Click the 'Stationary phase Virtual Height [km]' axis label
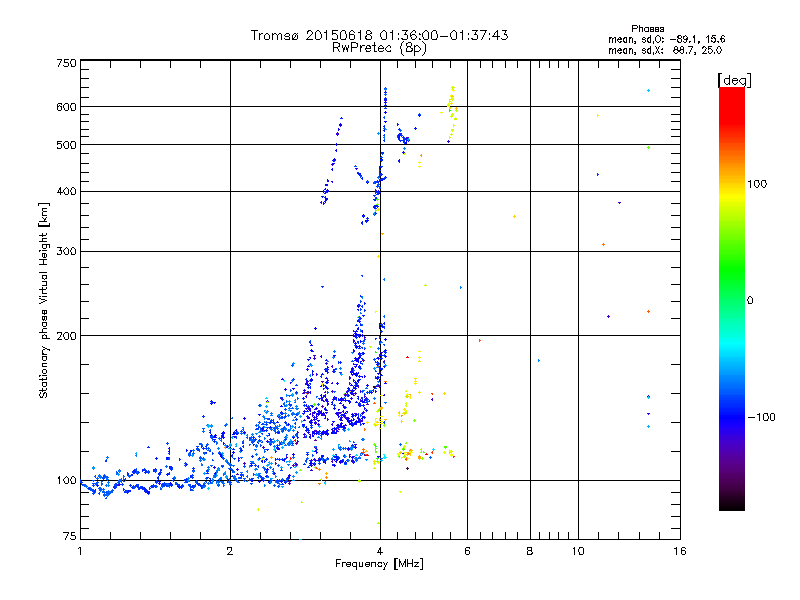This screenshot has width=800, height=600. tap(43, 300)
